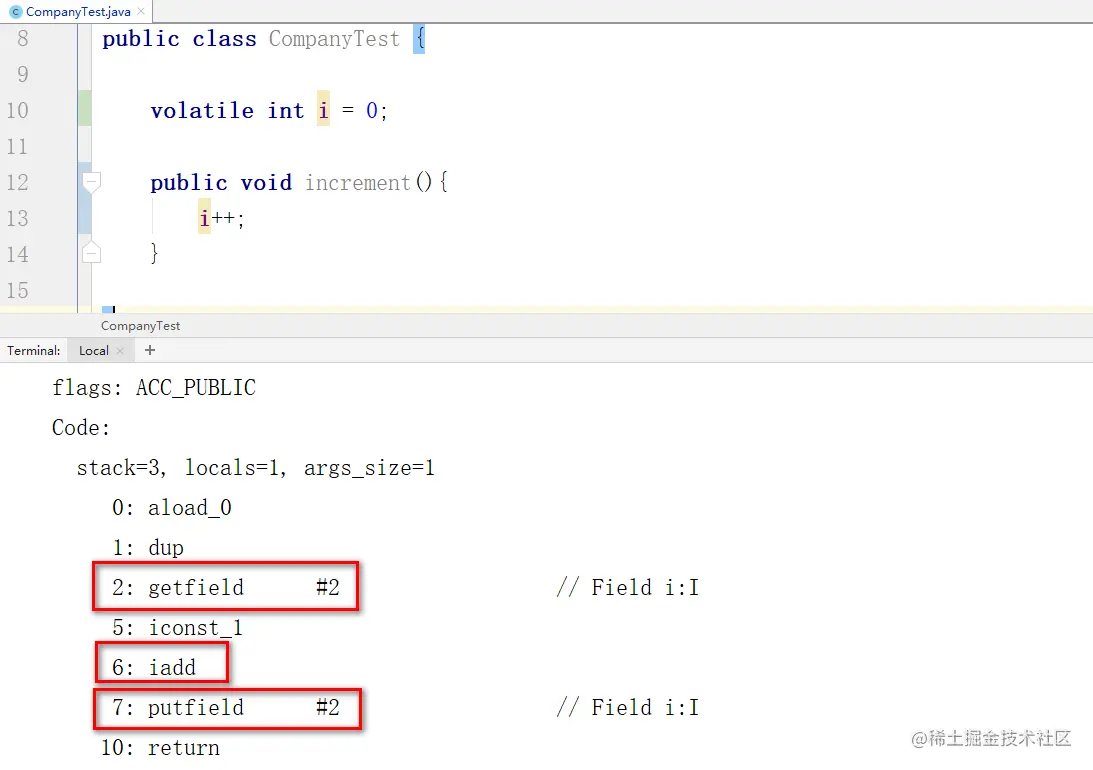Image resolution: width=1093 pixels, height=770 pixels.
Task: Click the highlighted opening brace of the class
Action: 419,38
